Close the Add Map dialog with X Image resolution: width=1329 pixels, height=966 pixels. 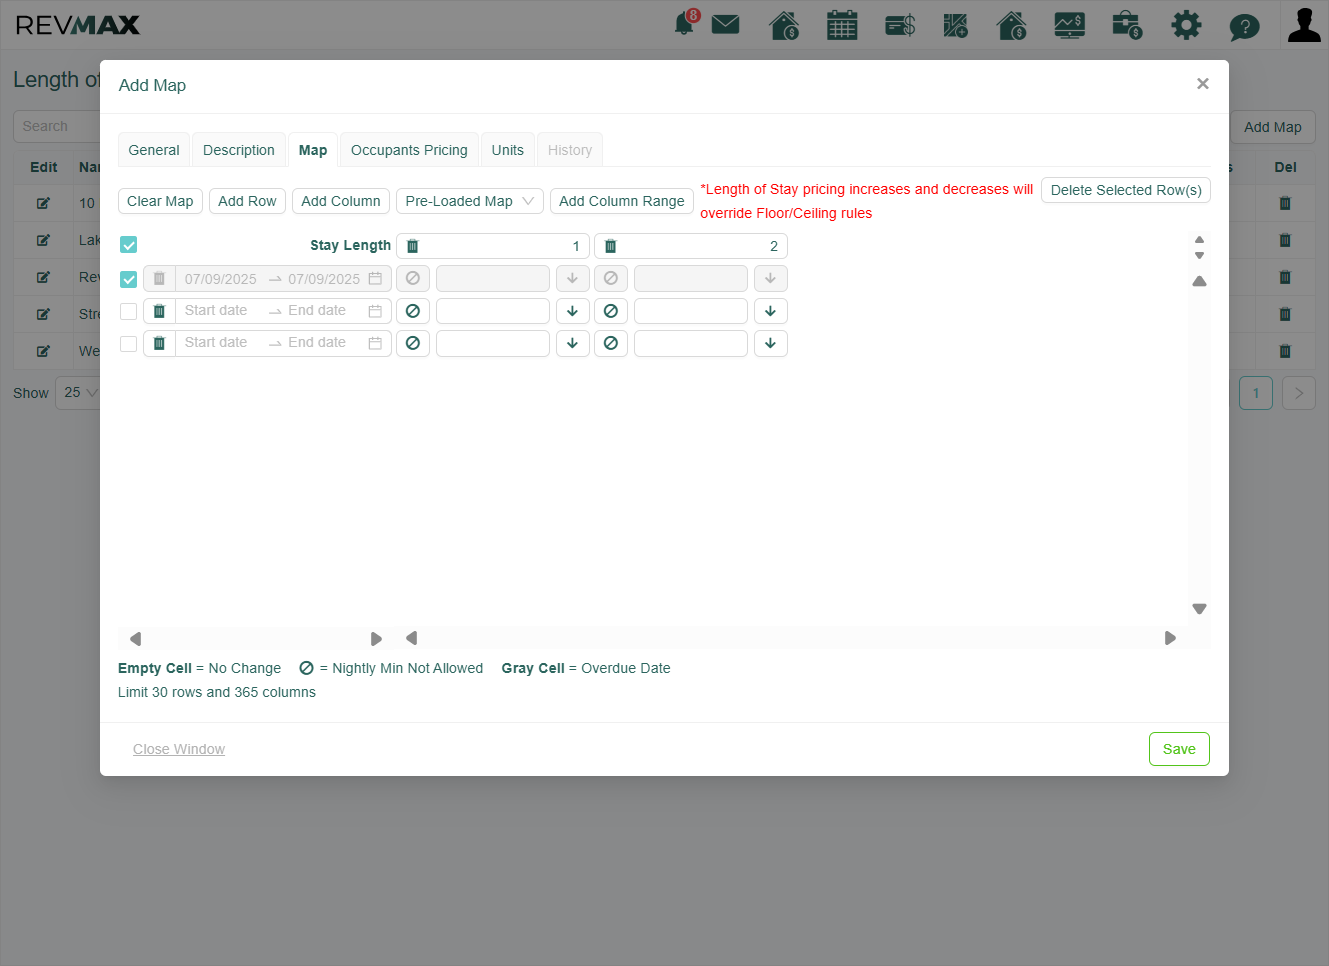coord(1203,84)
